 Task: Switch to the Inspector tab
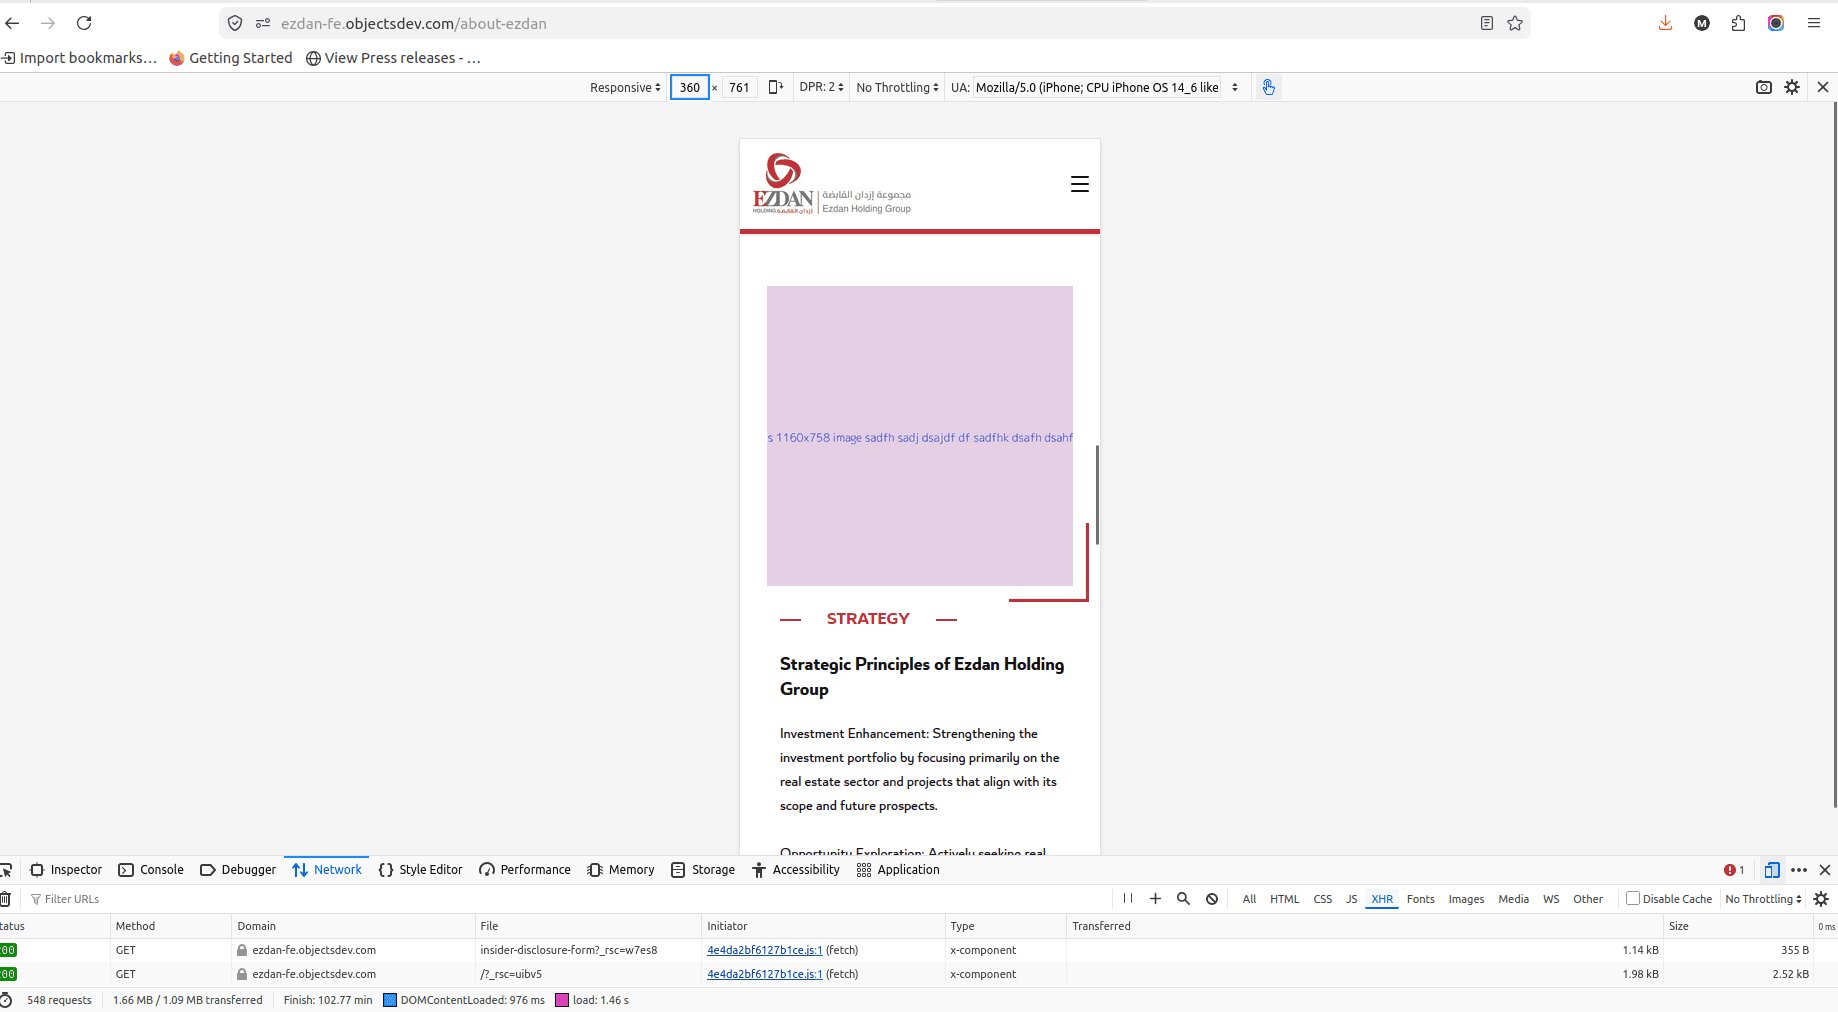[66, 870]
